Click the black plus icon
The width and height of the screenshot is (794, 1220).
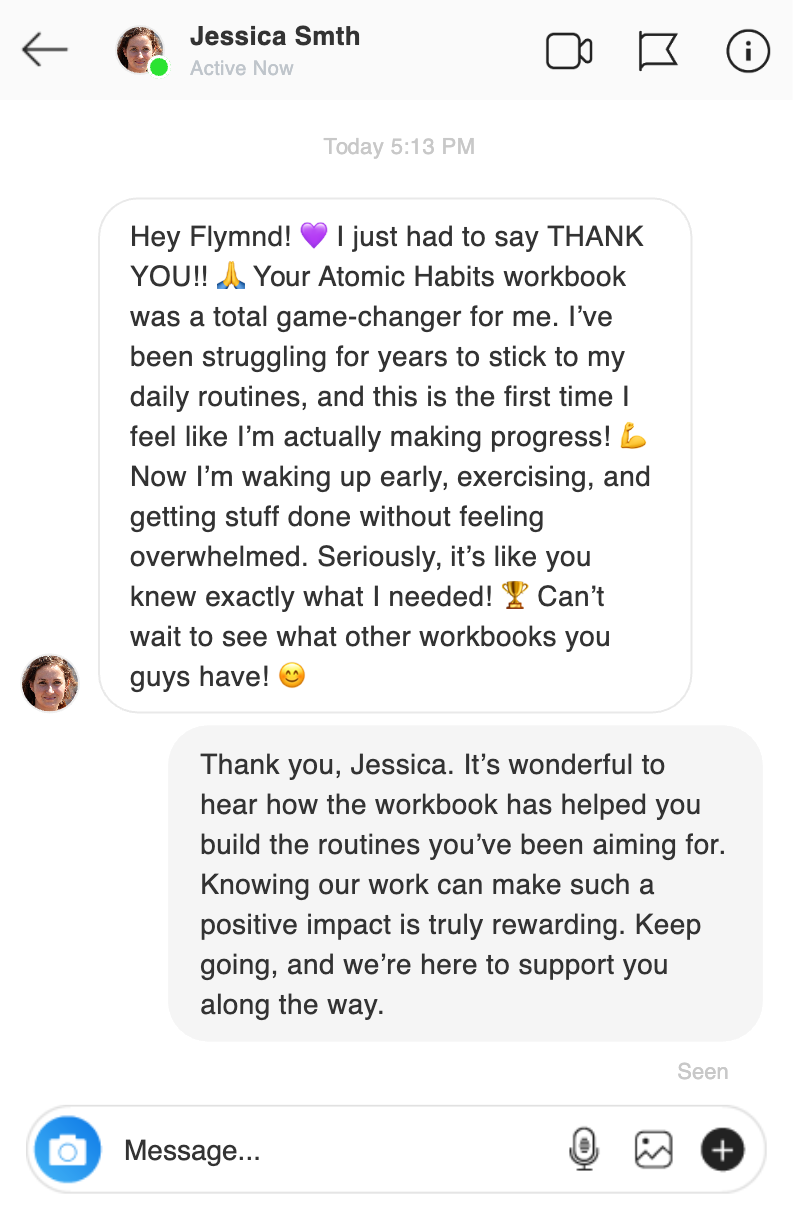(x=722, y=1150)
